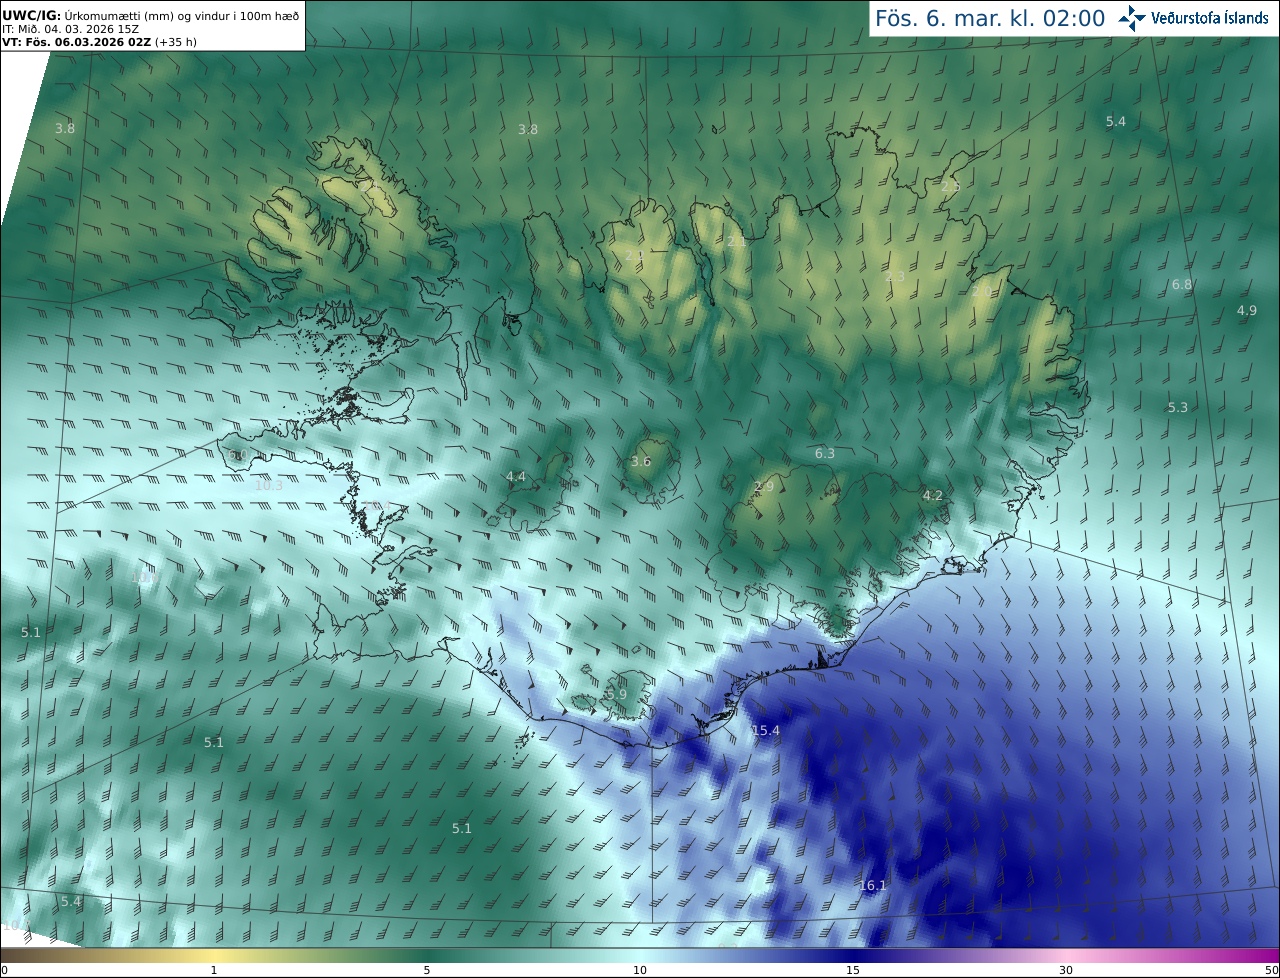Click the 2.5 value on the map
The height and width of the screenshot is (978, 1280).
click(x=951, y=186)
